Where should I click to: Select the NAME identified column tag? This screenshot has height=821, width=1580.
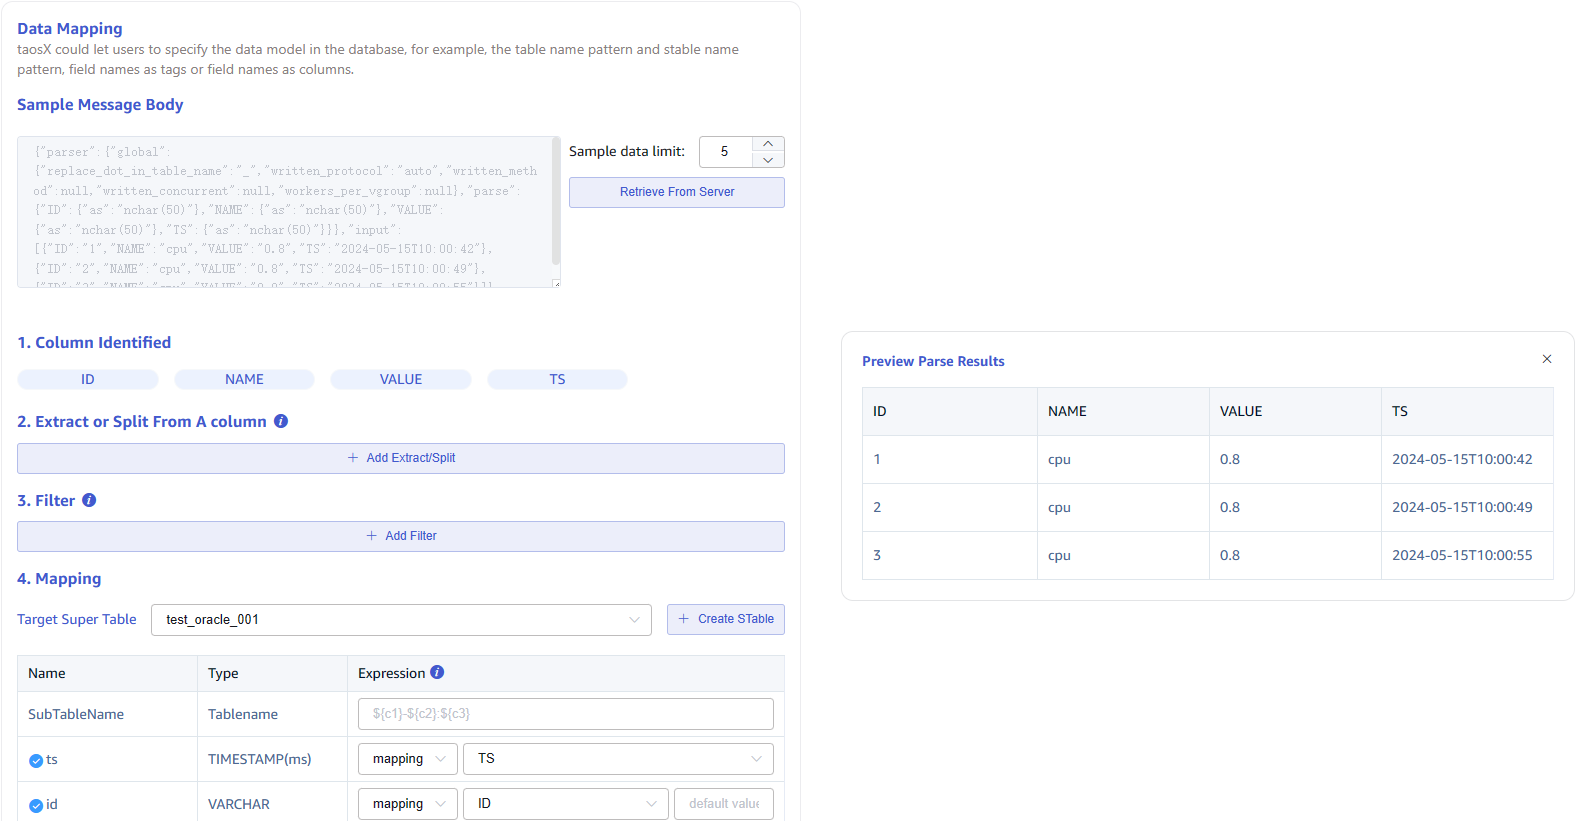click(244, 379)
